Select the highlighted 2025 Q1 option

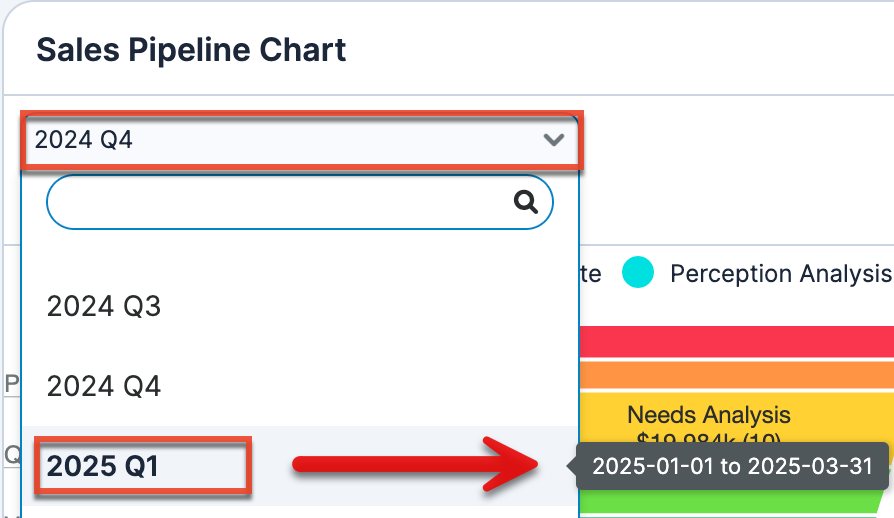[x=104, y=466]
